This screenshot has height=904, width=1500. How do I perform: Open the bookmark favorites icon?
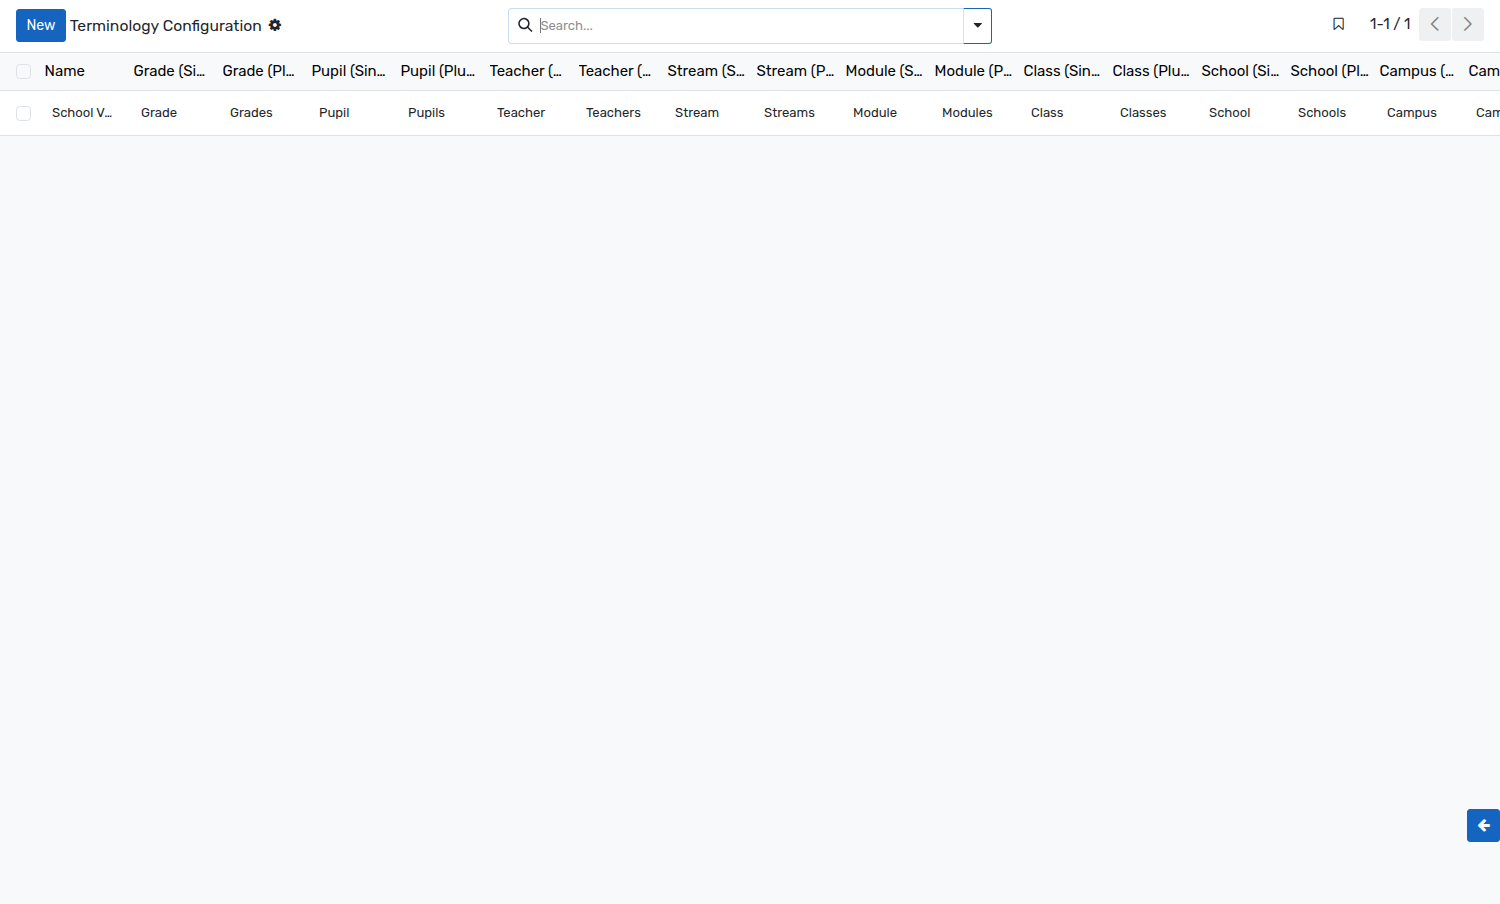click(x=1338, y=24)
